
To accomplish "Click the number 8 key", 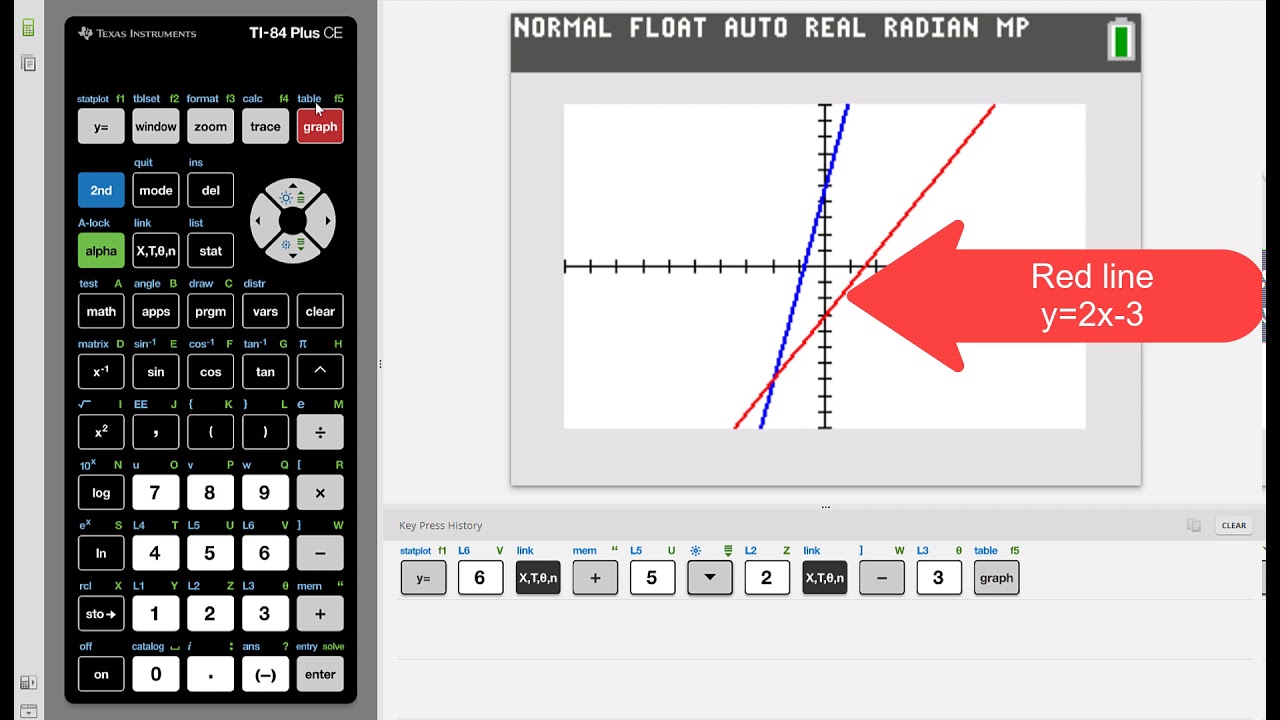I will click(x=210, y=493).
